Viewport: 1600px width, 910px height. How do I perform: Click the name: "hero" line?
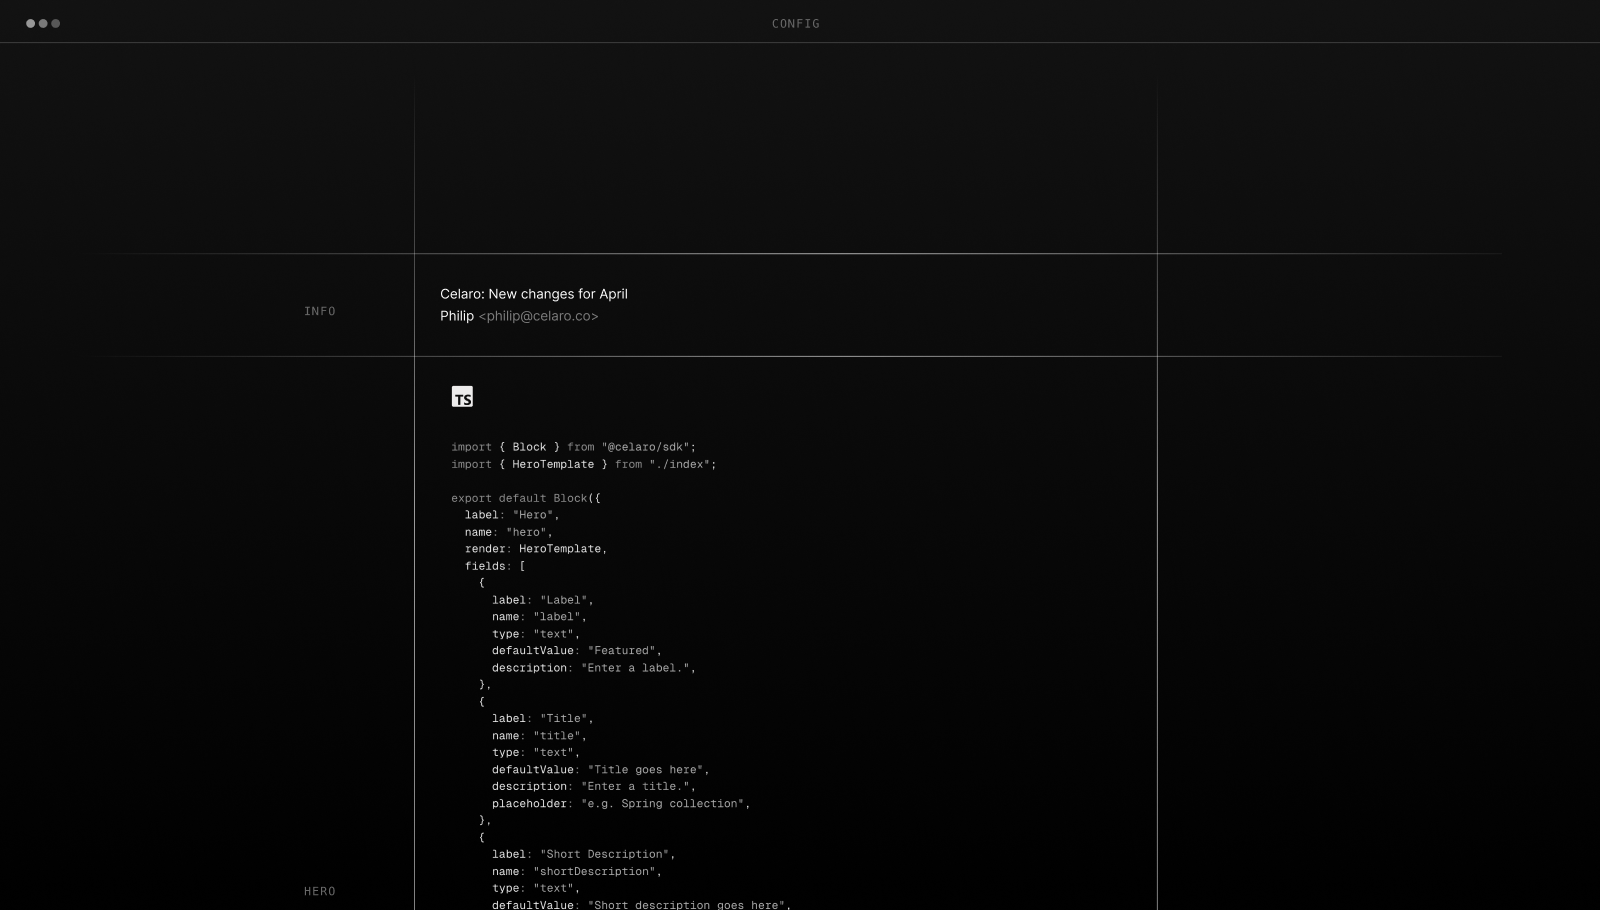tap(509, 532)
